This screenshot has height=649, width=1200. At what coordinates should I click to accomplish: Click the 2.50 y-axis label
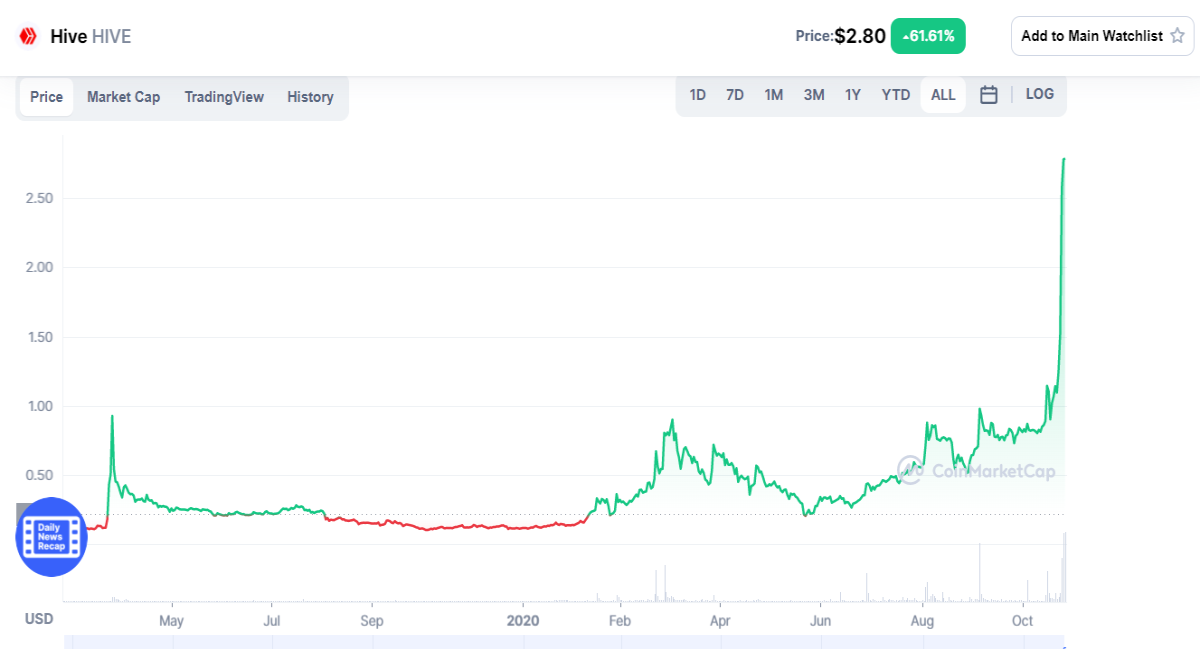[x=39, y=198]
